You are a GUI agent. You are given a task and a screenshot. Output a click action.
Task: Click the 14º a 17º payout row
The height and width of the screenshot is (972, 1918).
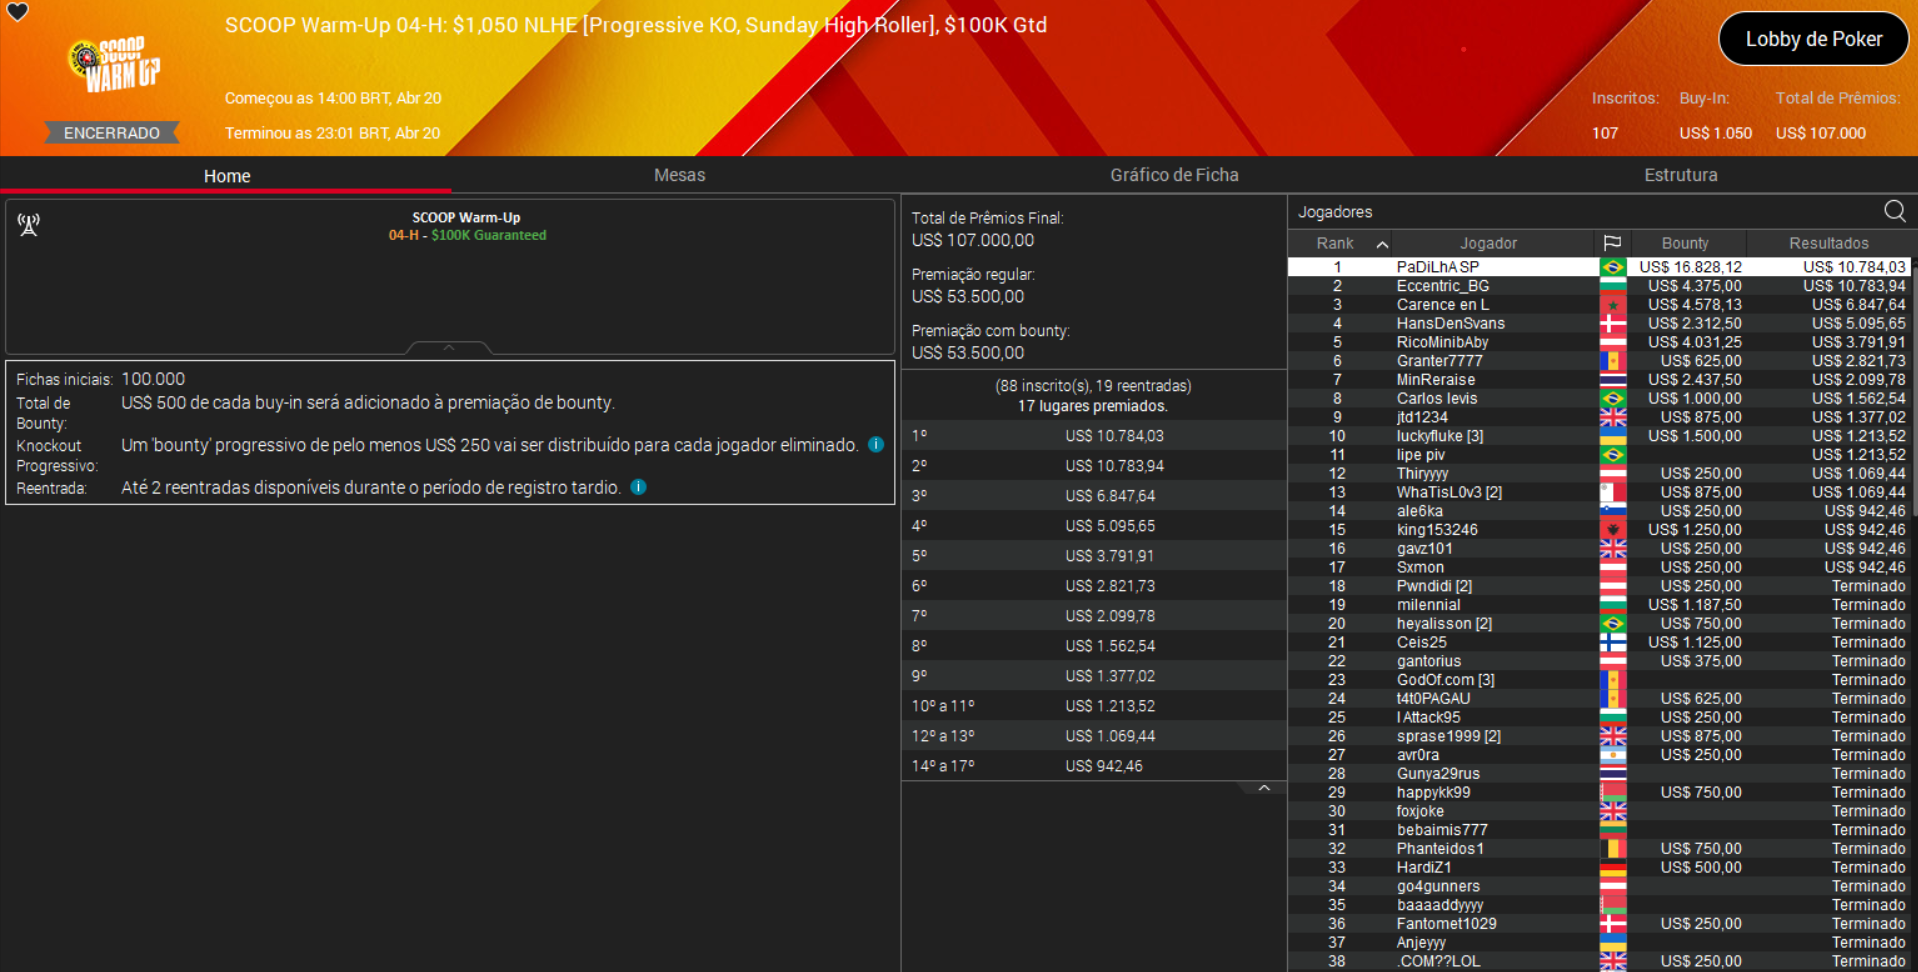coord(1093,766)
